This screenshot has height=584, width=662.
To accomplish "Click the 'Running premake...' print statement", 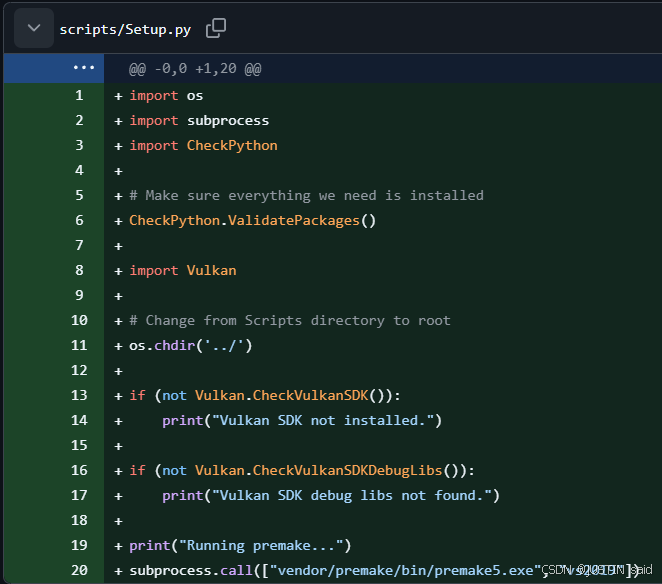I will 240,545.
